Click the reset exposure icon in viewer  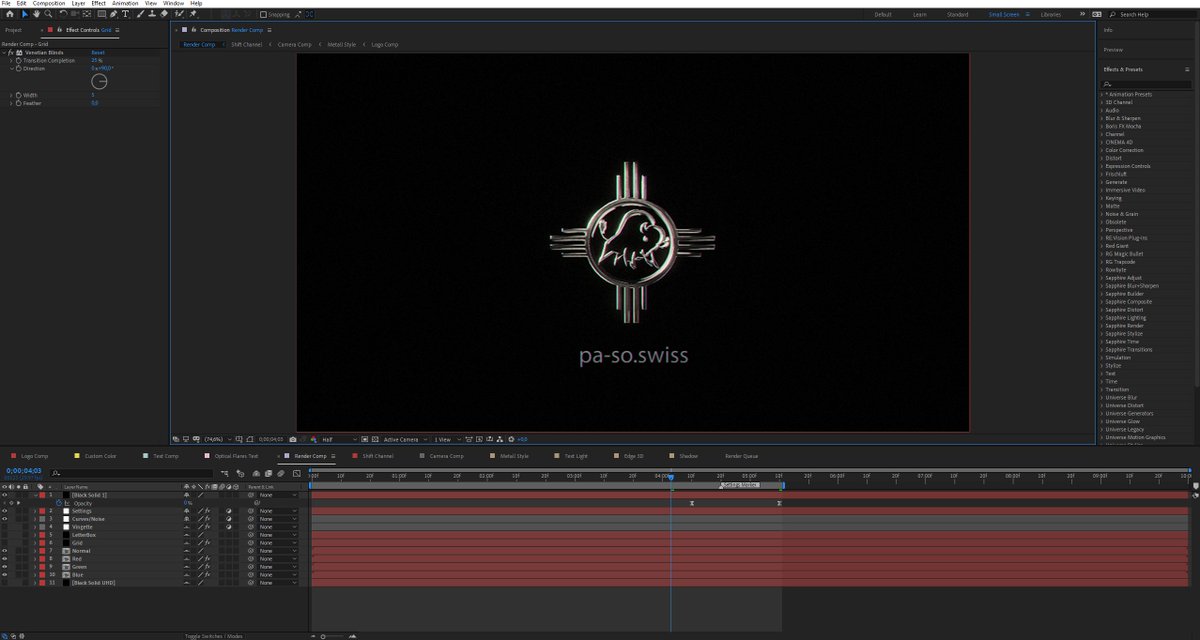tap(511, 439)
